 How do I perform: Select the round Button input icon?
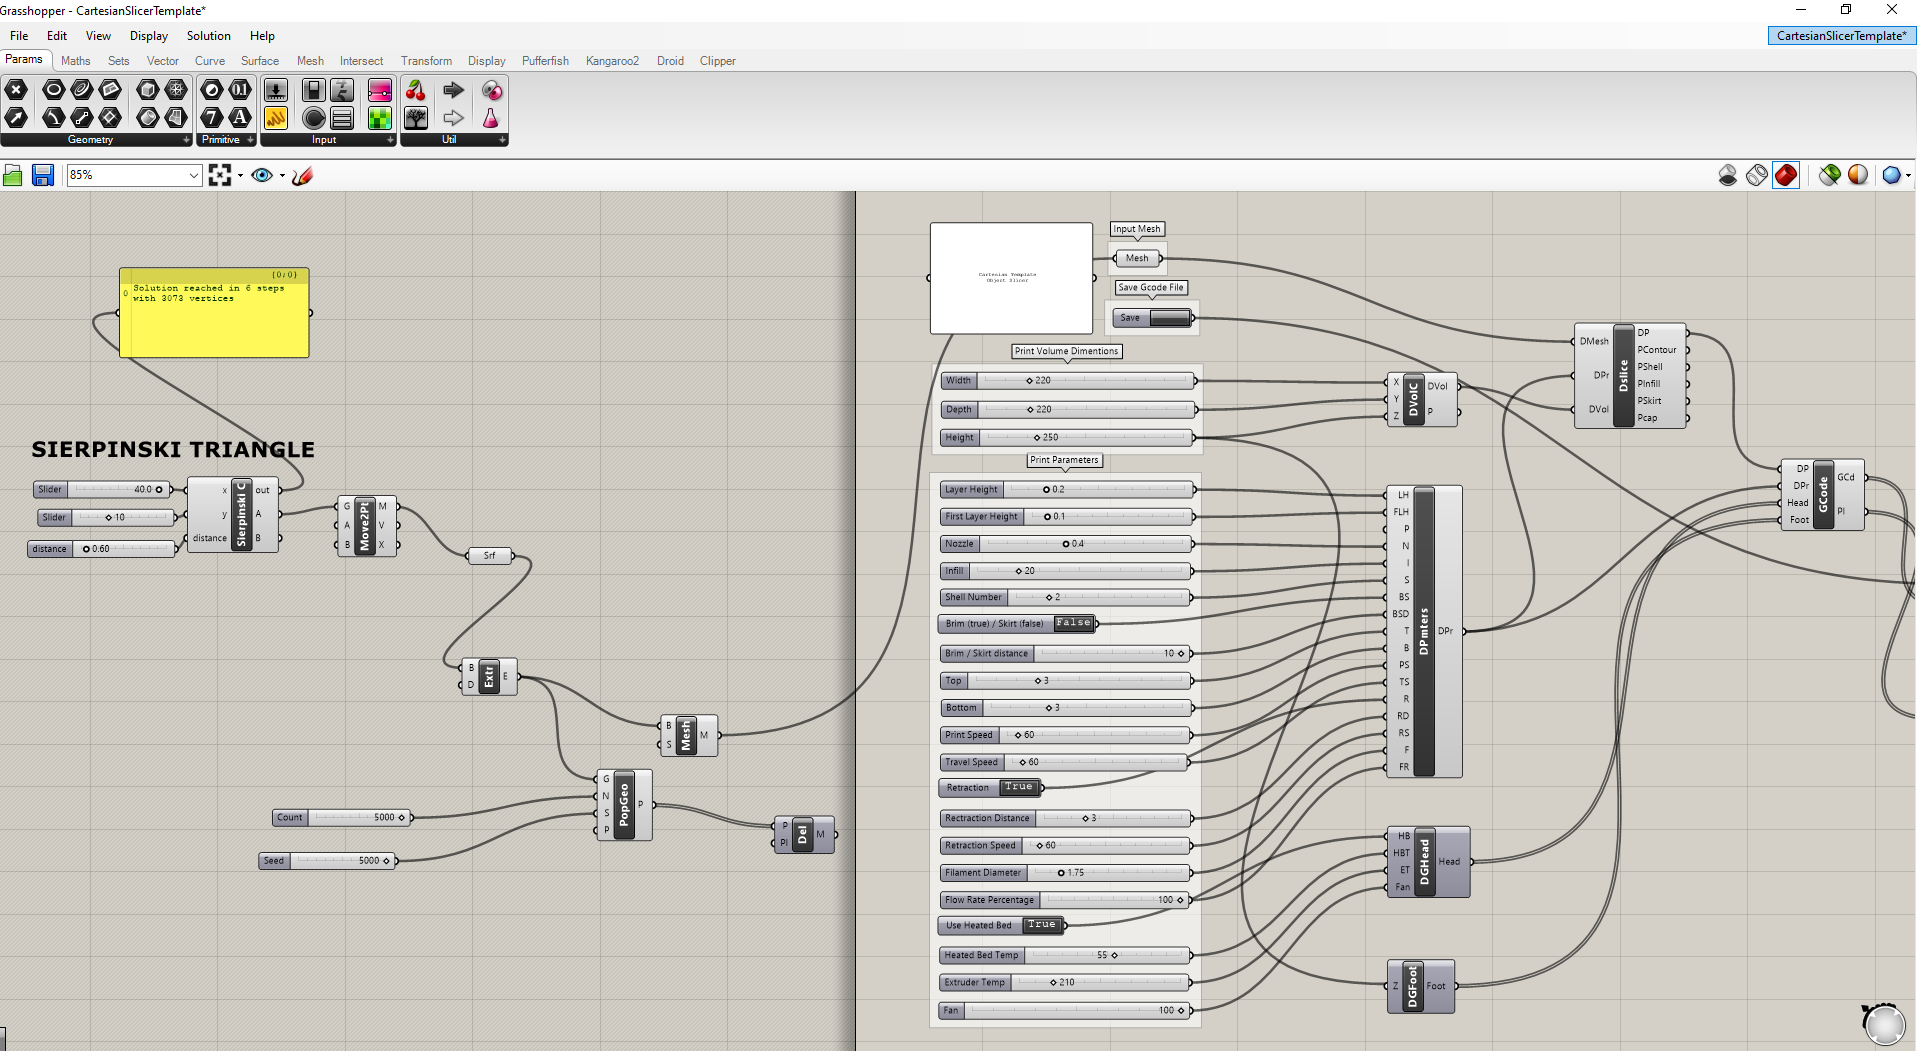coord(314,118)
